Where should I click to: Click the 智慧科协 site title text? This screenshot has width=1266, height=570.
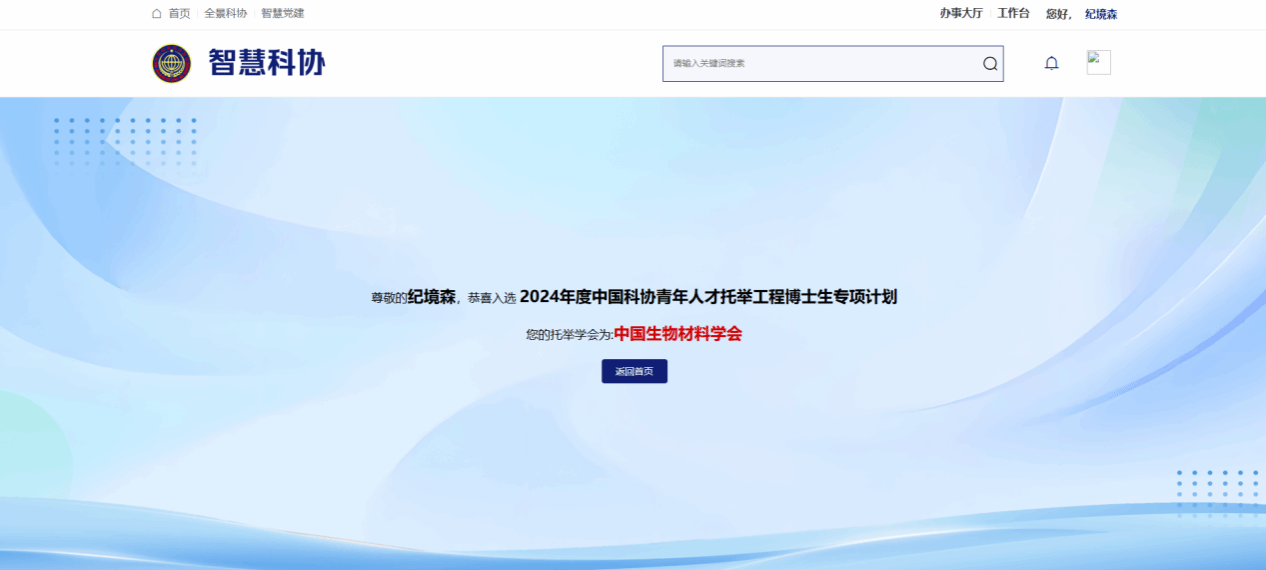point(266,63)
